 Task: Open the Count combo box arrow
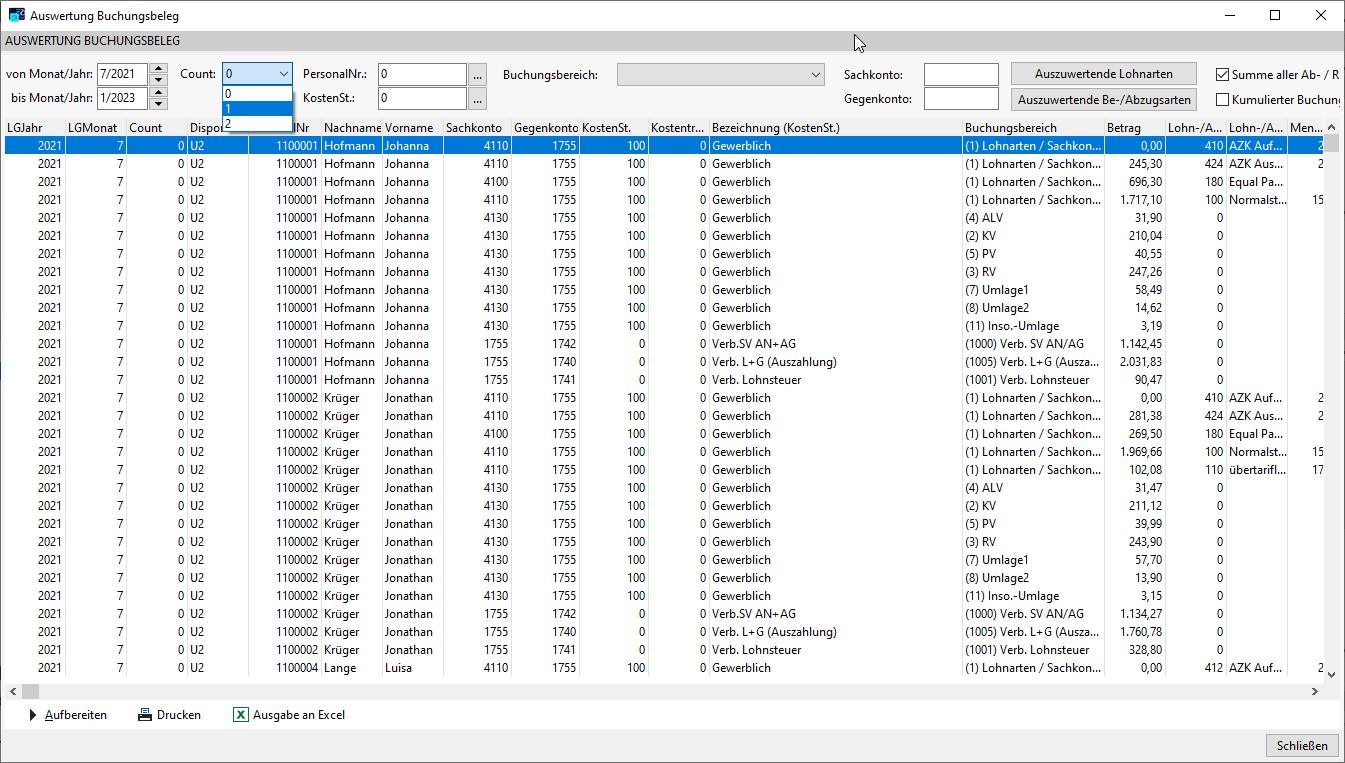[x=284, y=74]
